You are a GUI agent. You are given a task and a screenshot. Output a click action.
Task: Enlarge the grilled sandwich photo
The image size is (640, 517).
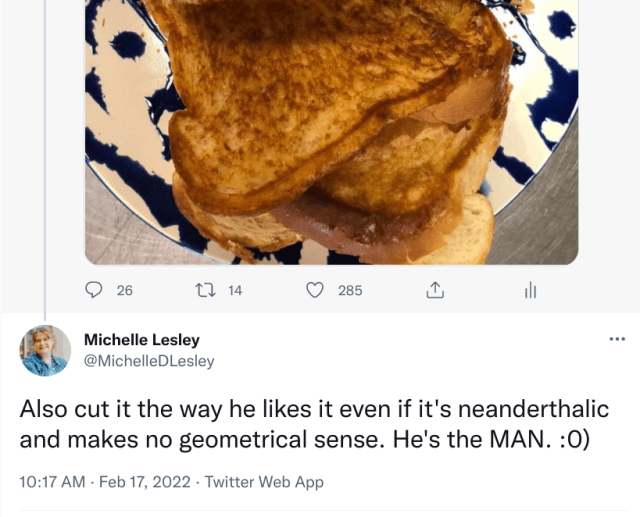(330, 130)
